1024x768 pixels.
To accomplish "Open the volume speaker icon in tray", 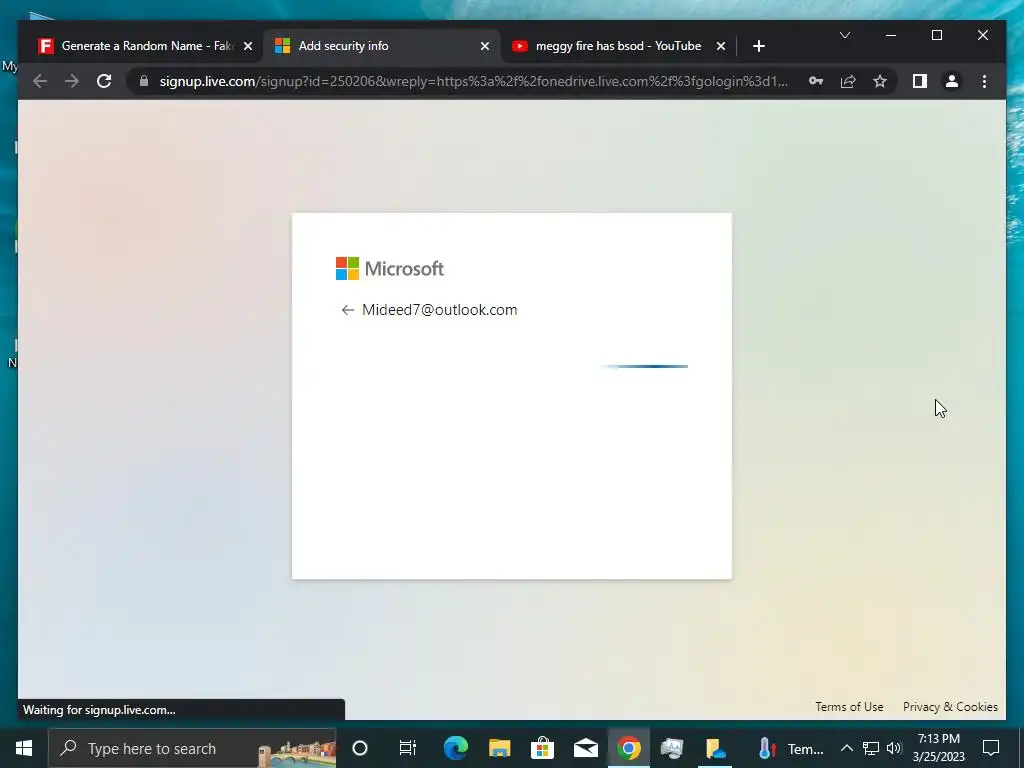I will pos(894,748).
